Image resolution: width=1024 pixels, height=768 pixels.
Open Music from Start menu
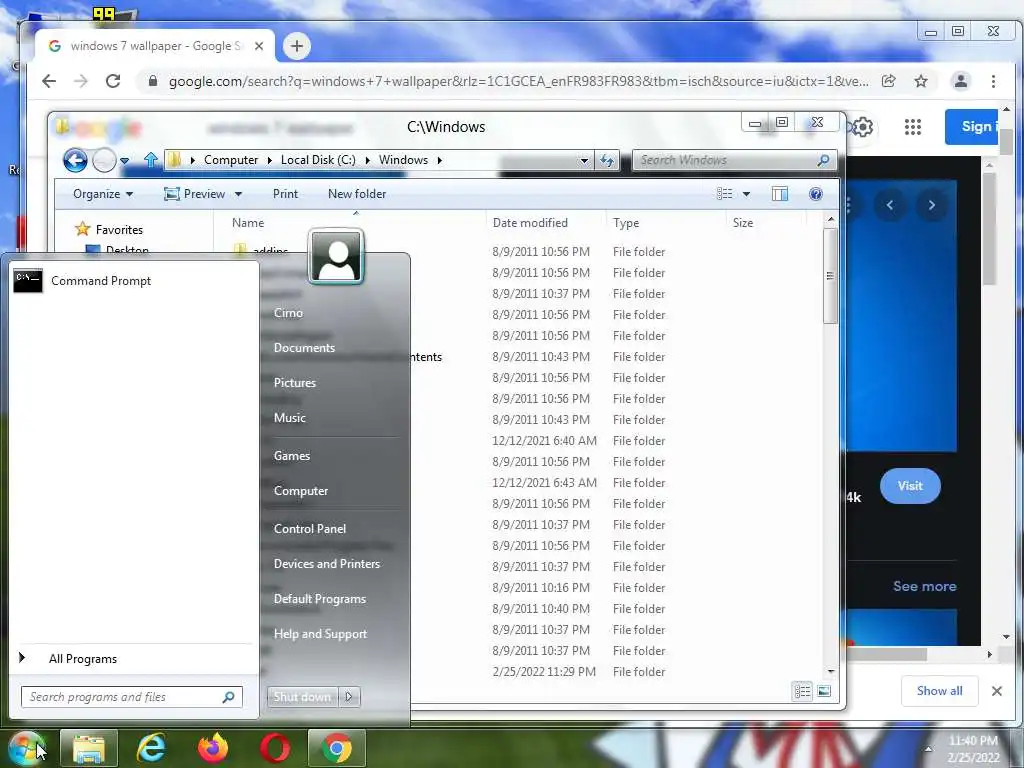pos(289,418)
